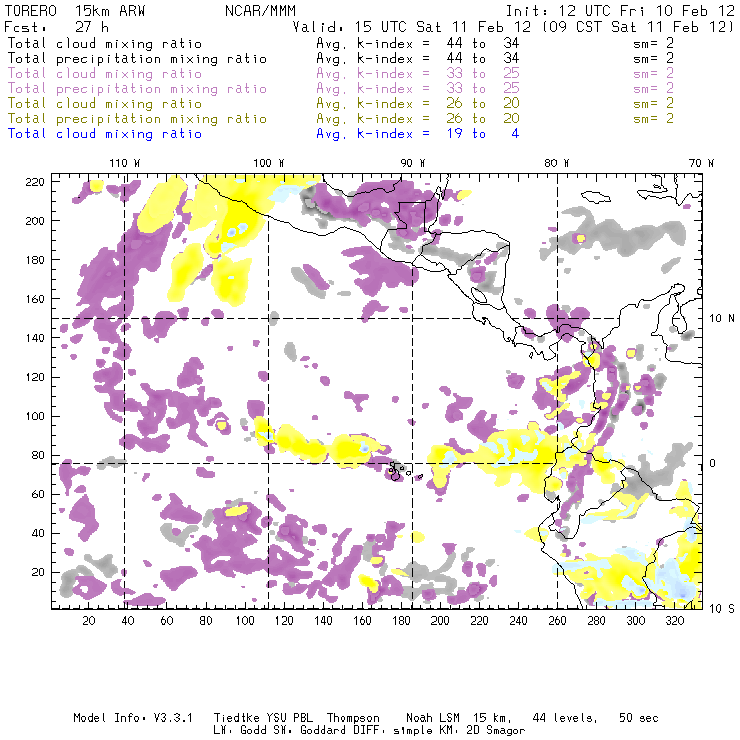This screenshot has height=740, width=740.
Task: Click purple 'sm= 2' beside k-index 33 to 25 cloud row
Action: click(x=653, y=74)
